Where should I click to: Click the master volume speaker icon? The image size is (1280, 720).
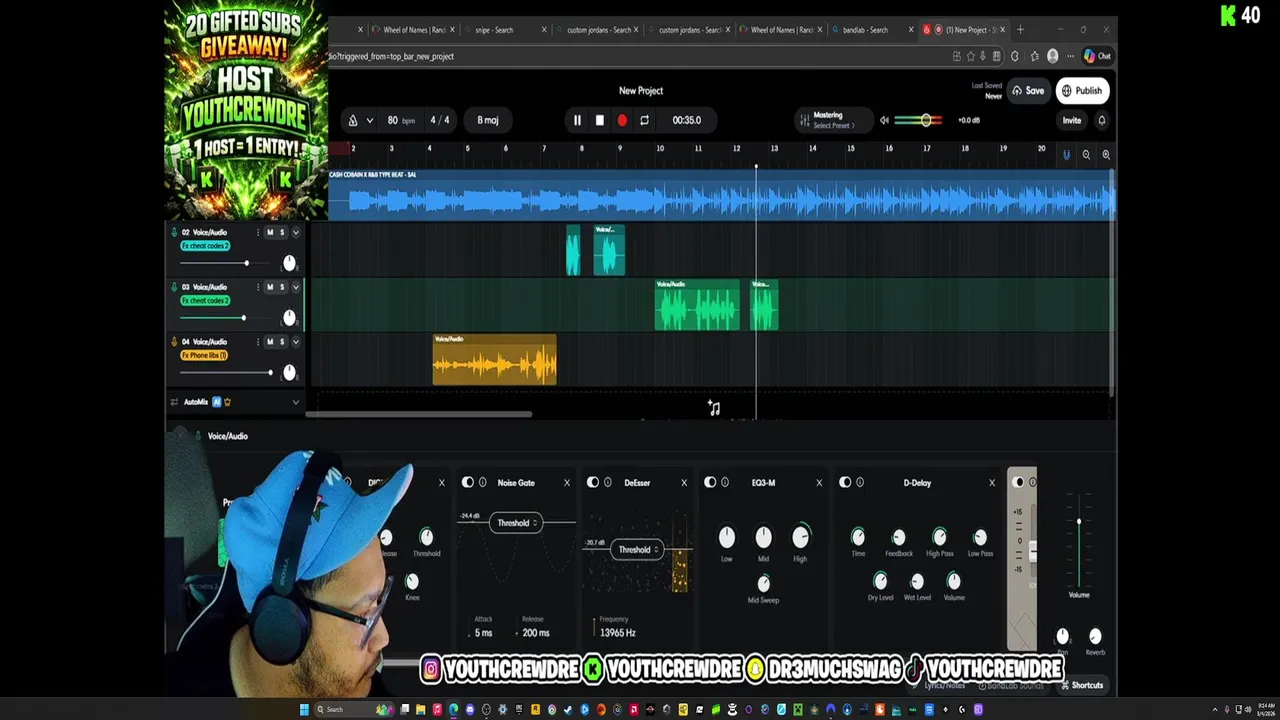click(884, 120)
